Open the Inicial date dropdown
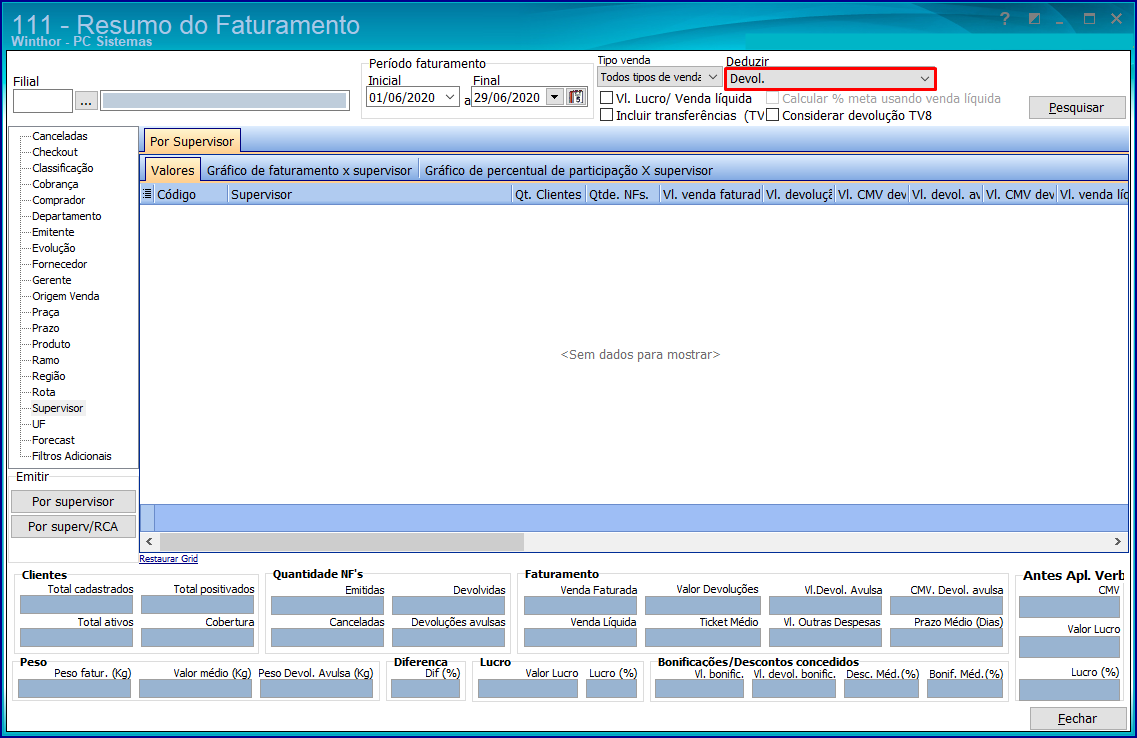This screenshot has width=1137, height=738. click(x=450, y=97)
